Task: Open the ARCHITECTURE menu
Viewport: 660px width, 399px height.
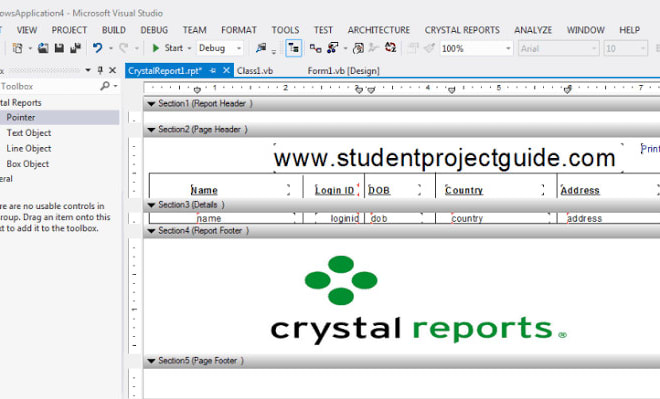Action: coord(378,30)
